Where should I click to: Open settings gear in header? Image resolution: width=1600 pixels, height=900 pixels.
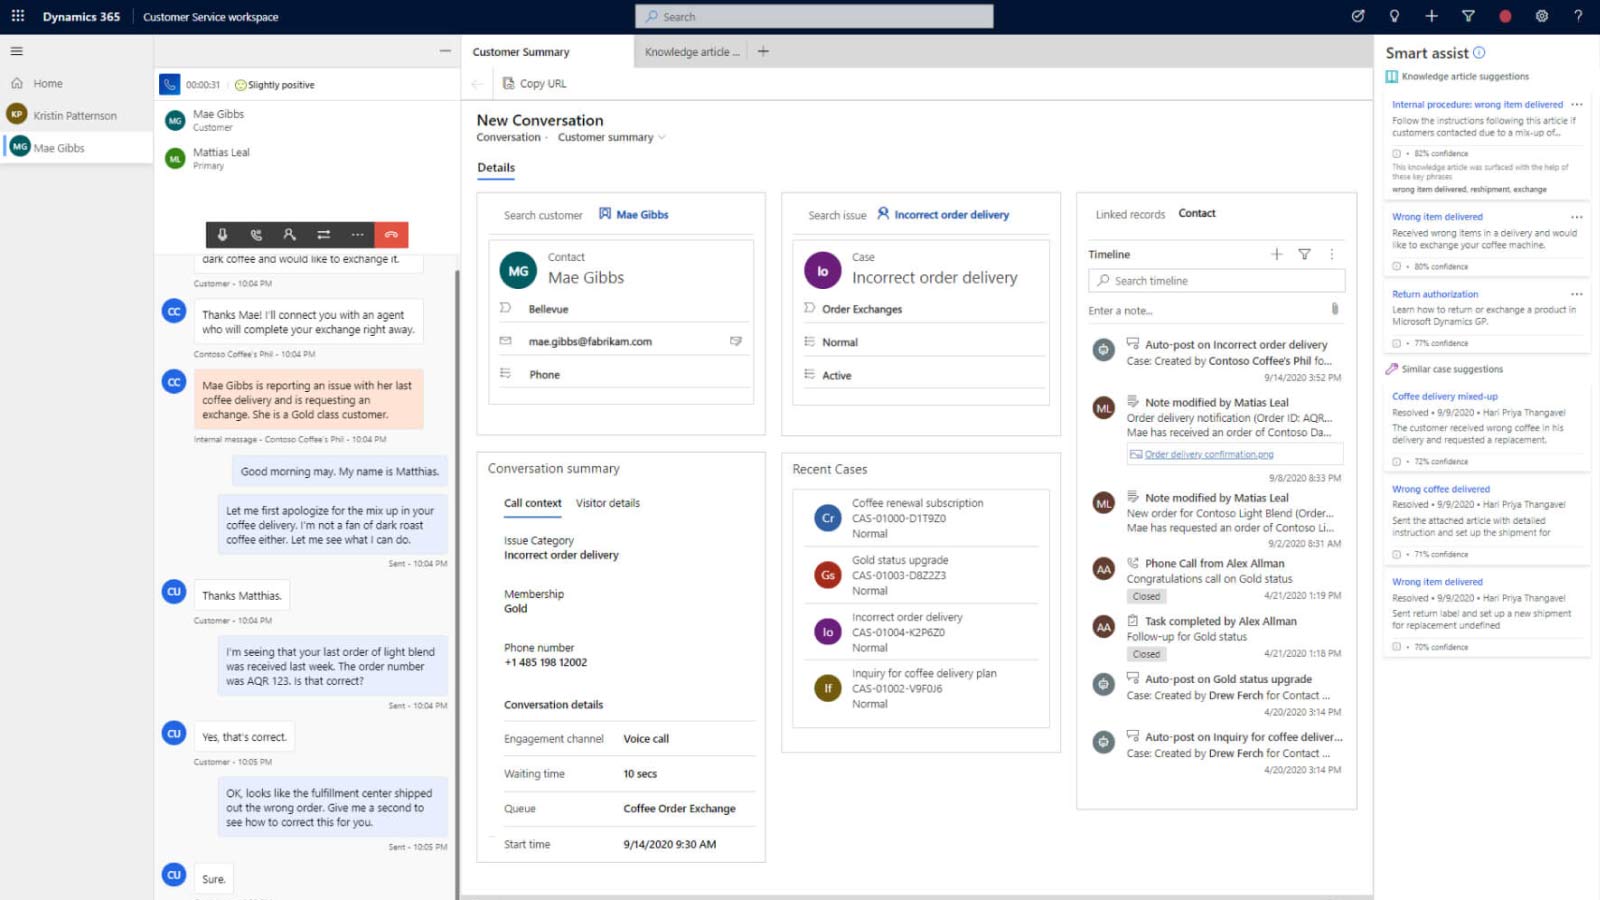[x=1542, y=16]
